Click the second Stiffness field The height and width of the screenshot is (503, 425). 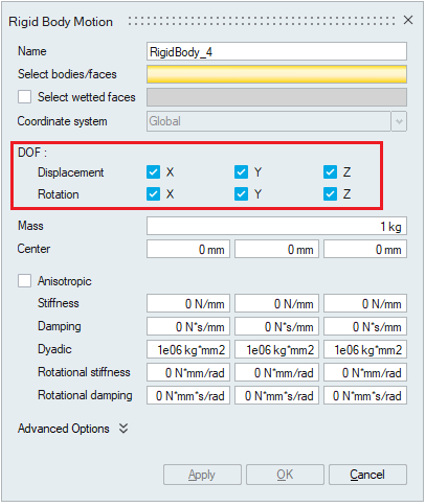pyautogui.click(x=276, y=303)
